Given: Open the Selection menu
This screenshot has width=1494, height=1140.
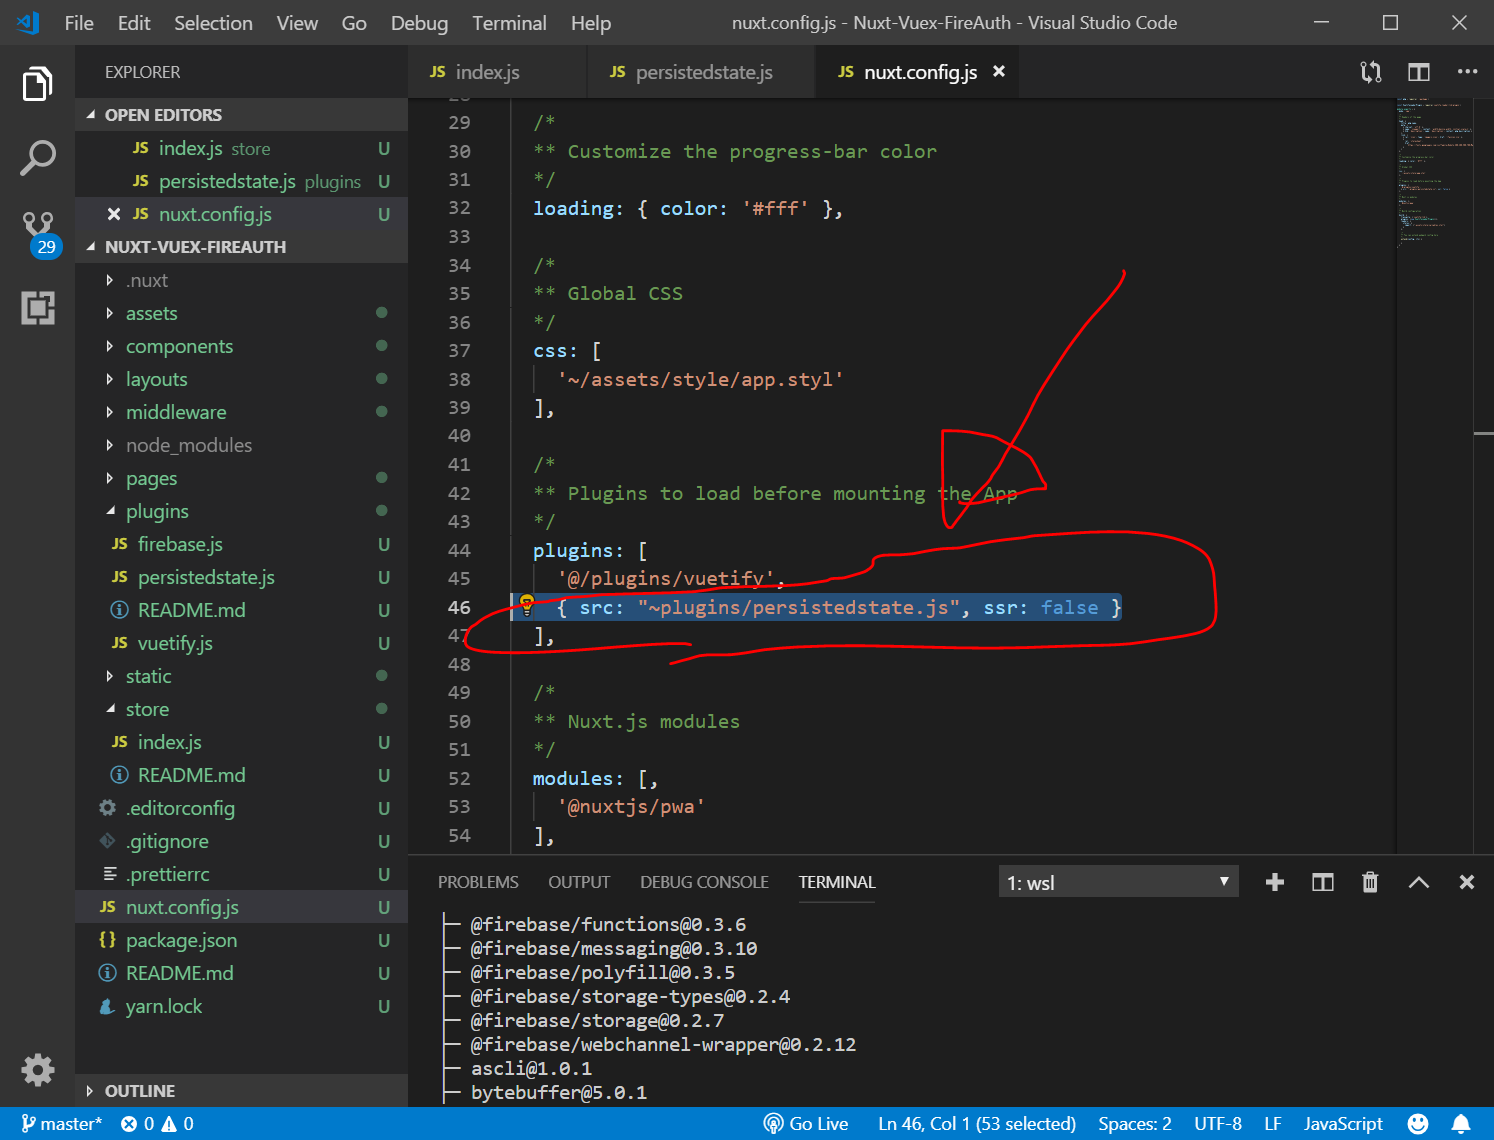Looking at the screenshot, I should click(x=213, y=23).
